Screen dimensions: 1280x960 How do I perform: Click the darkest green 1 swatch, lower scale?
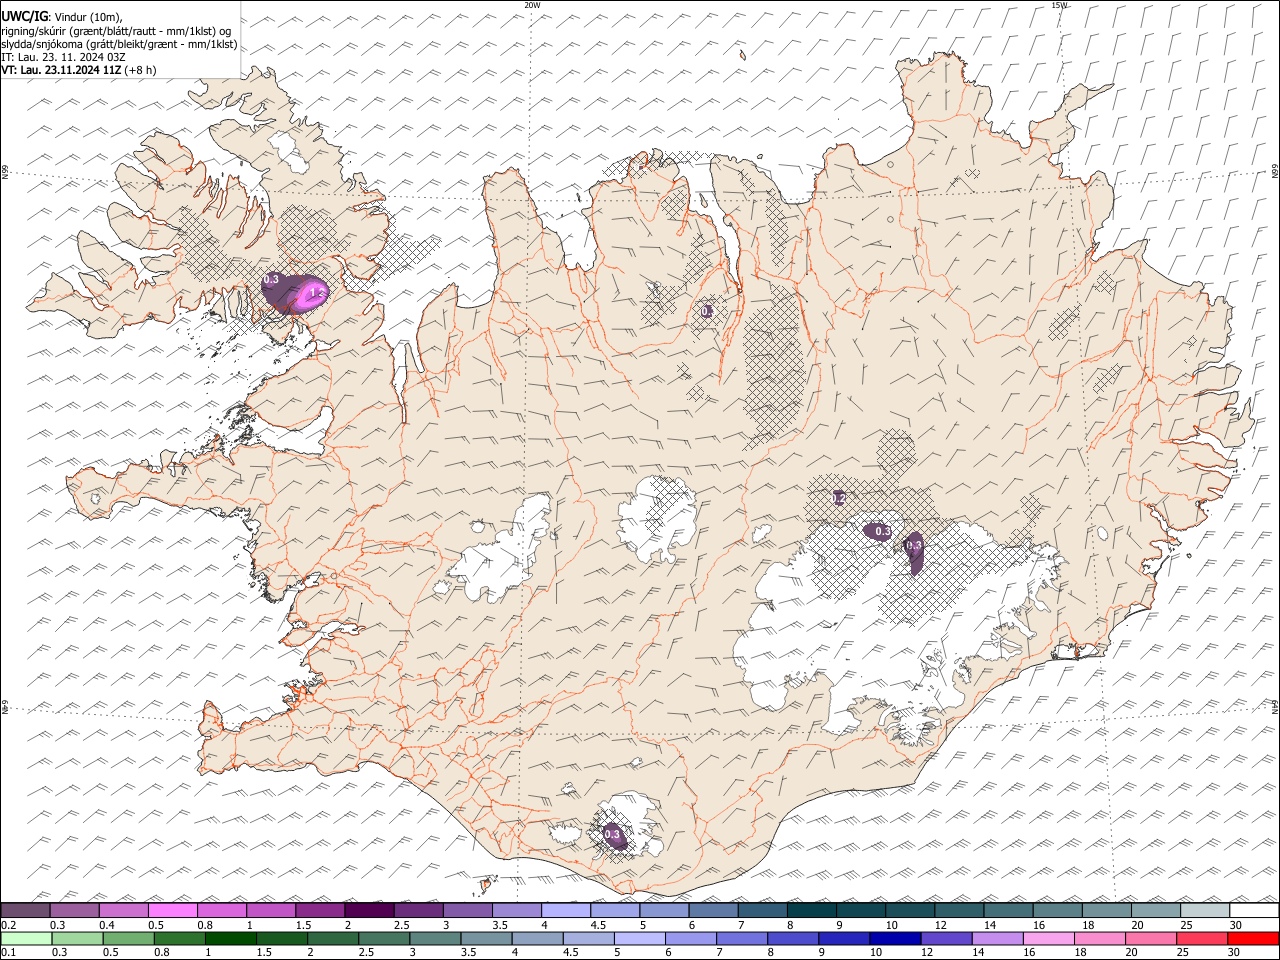[230, 938]
